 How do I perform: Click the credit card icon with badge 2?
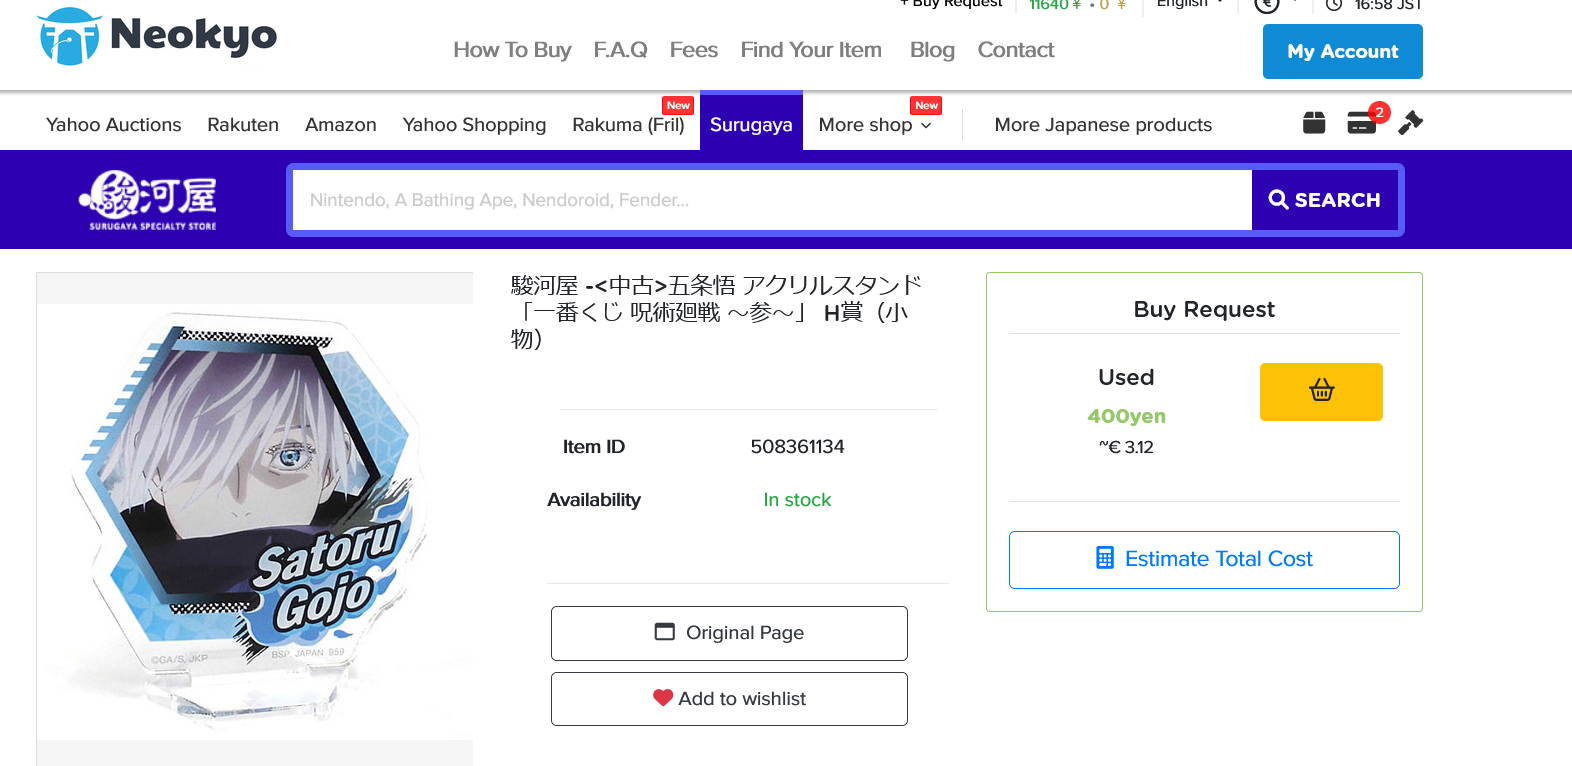coord(1362,122)
